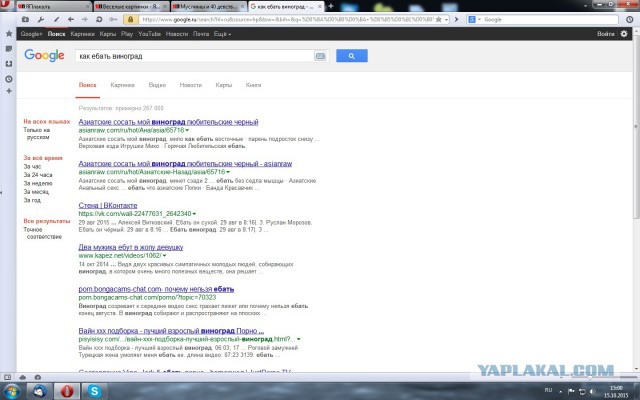Click the blue magnifier search button
Image resolution: width=640 pixels, height=400 pixels.
tap(352, 56)
